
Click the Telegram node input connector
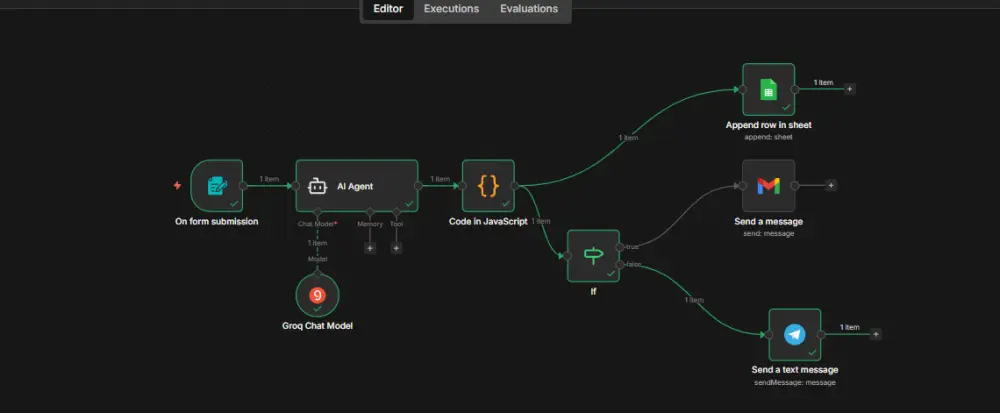768,335
